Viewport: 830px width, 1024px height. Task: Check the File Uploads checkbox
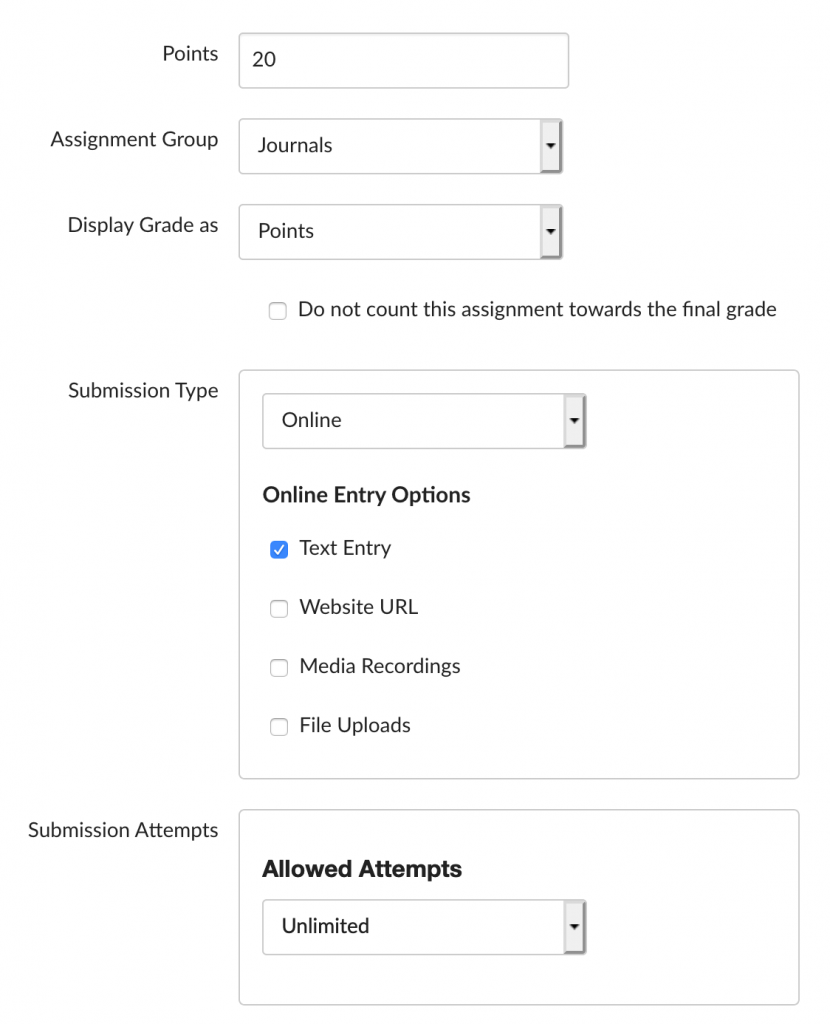pyautogui.click(x=279, y=726)
